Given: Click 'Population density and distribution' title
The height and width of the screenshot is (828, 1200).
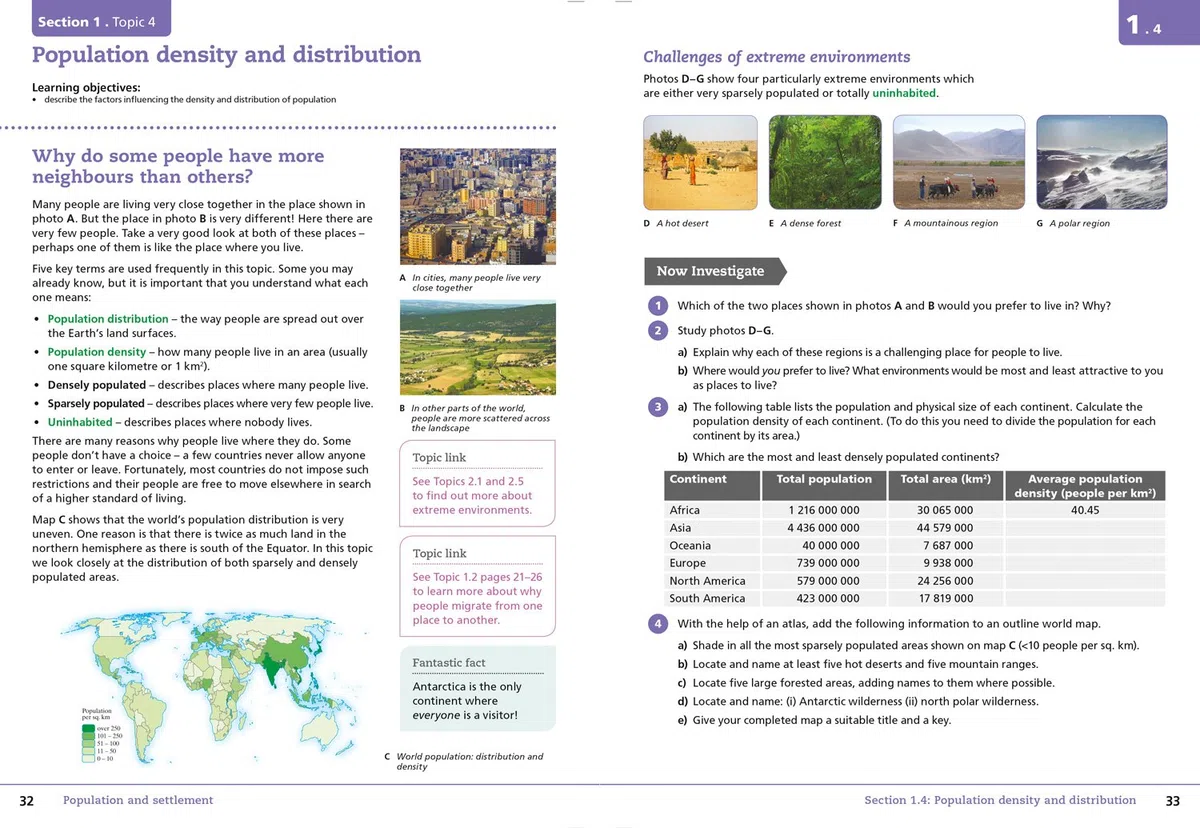Looking at the screenshot, I should click(x=226, y=55).
